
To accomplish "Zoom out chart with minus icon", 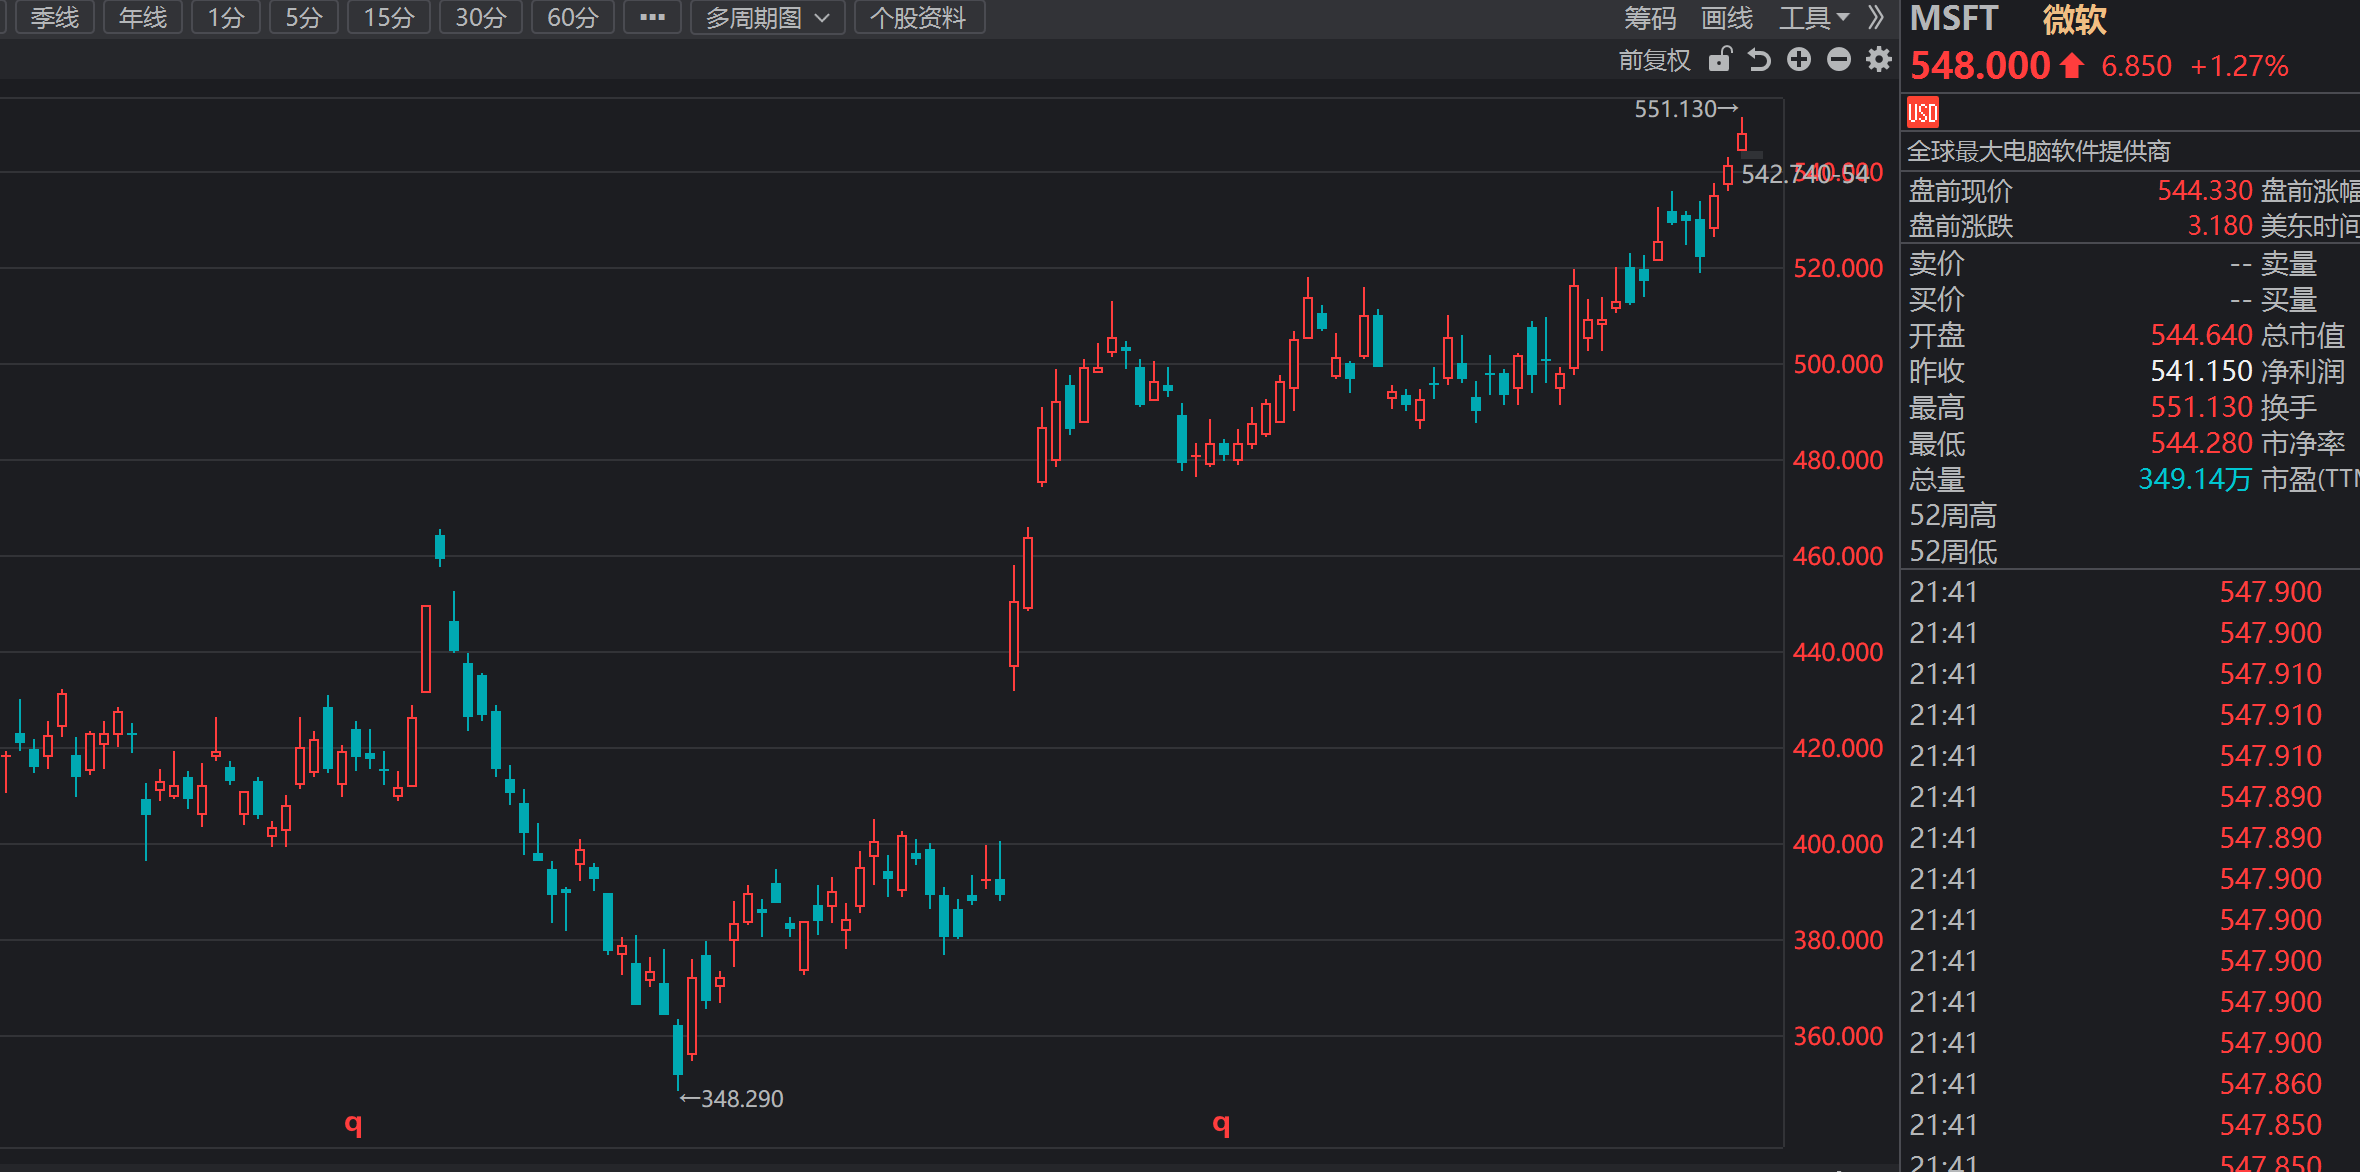I will pos(1839,60).
